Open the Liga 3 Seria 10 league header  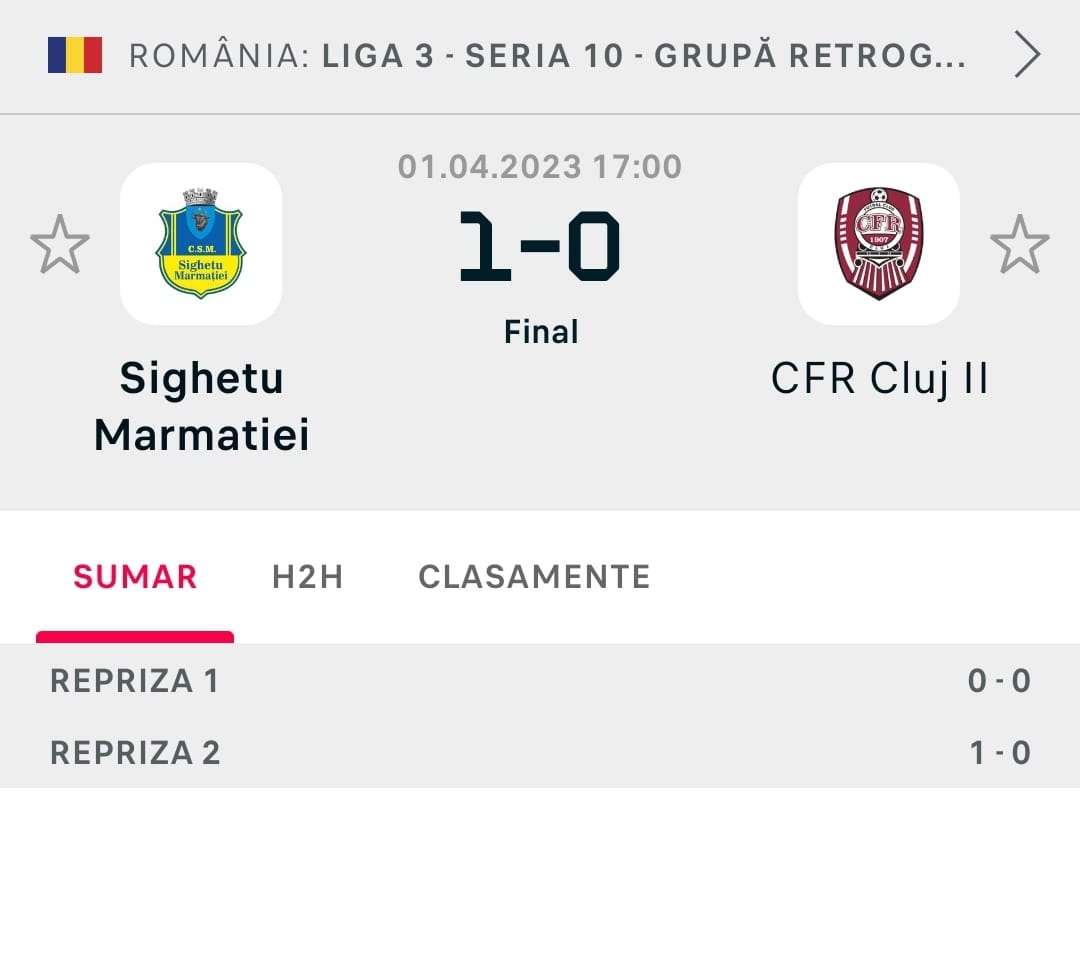[x=547, y=56]
